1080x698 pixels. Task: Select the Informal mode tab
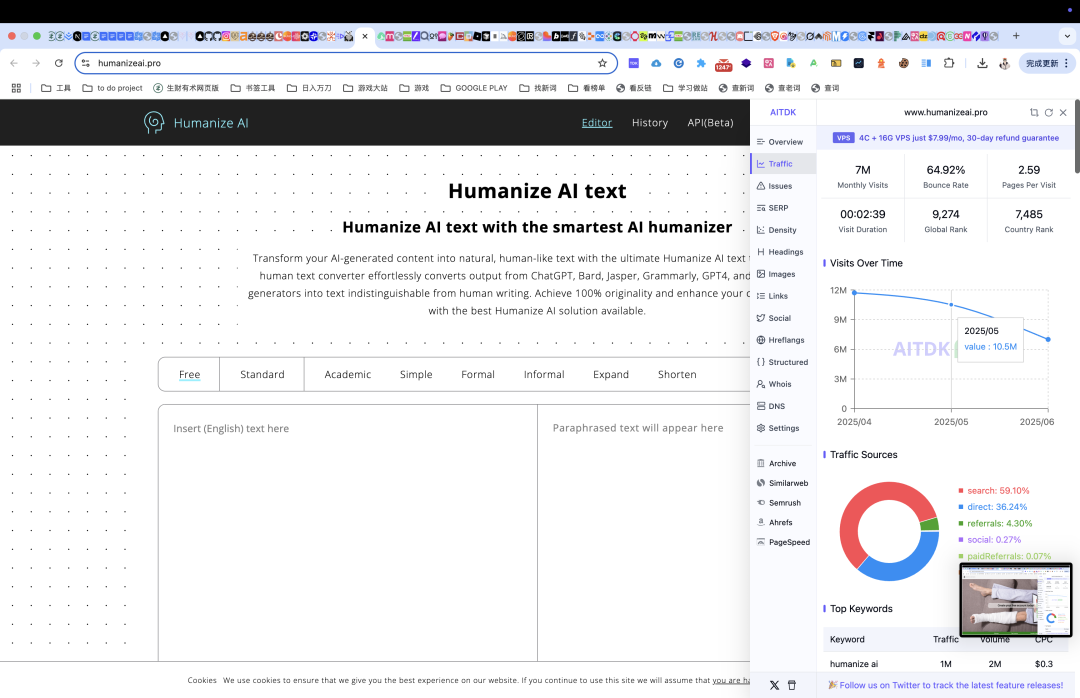click(x=544, y=374)
